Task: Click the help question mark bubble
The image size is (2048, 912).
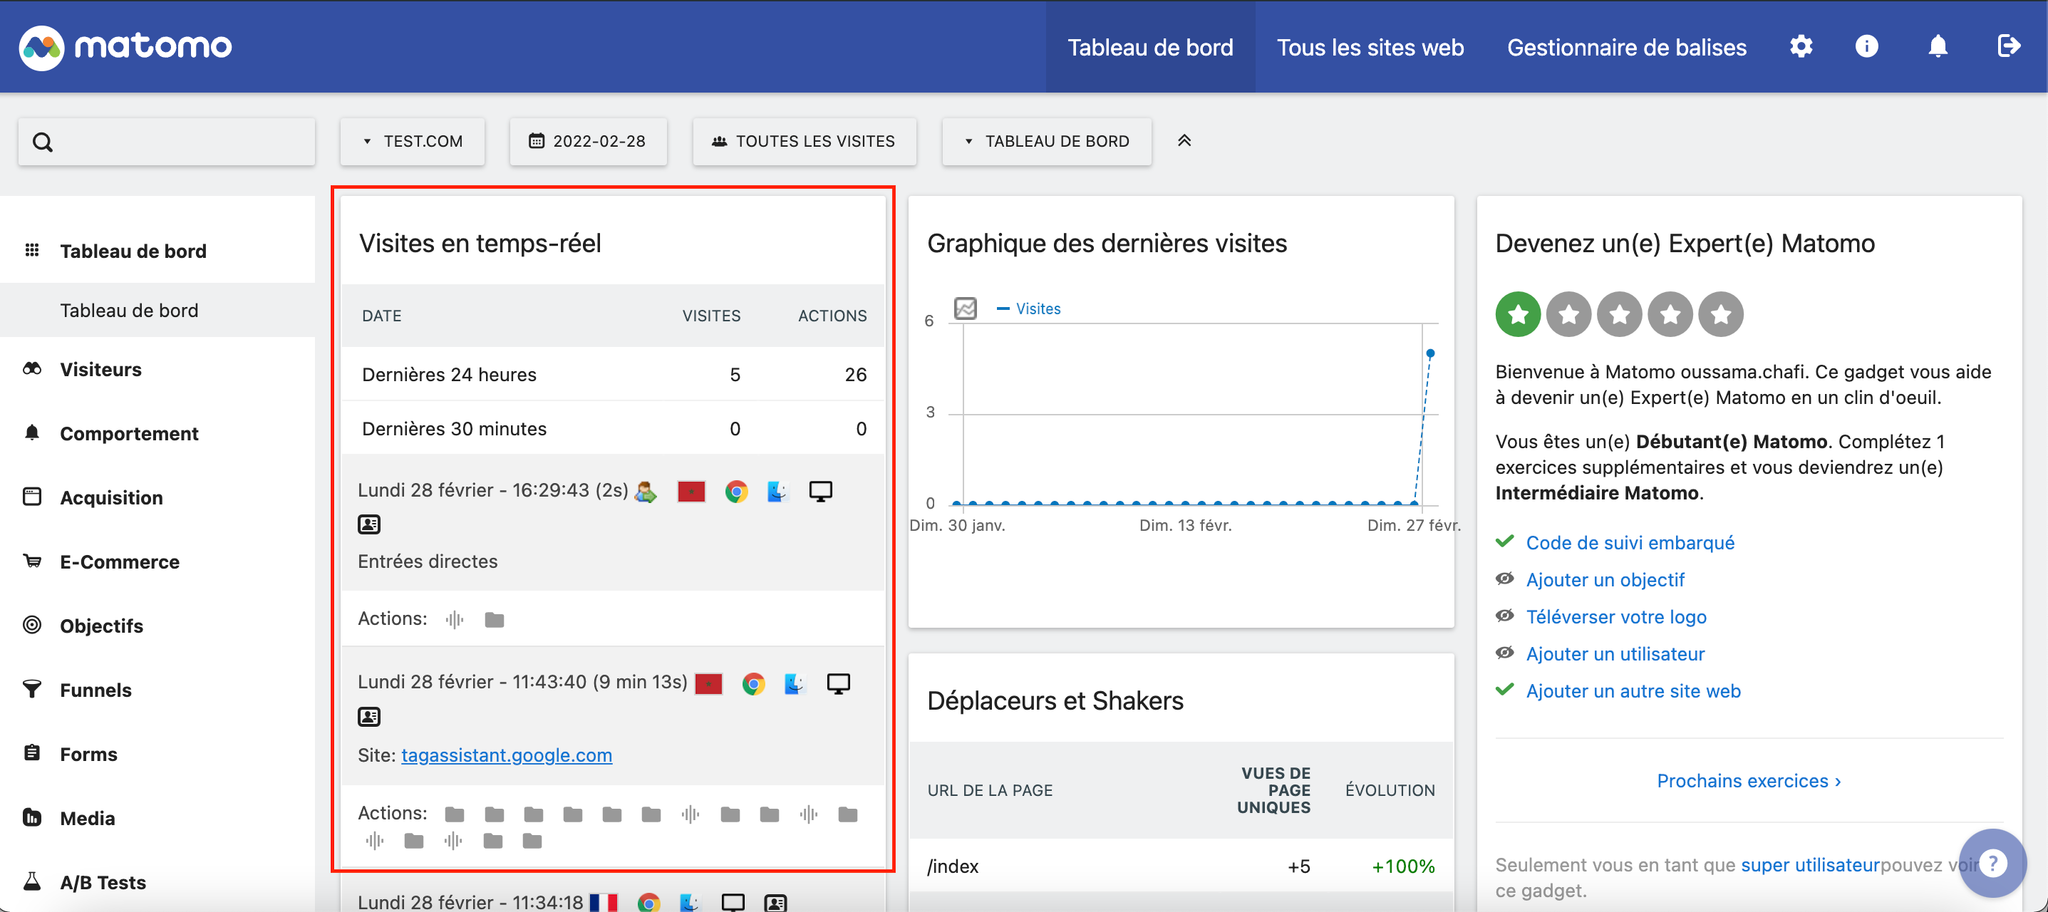Action: point(1992,863)
